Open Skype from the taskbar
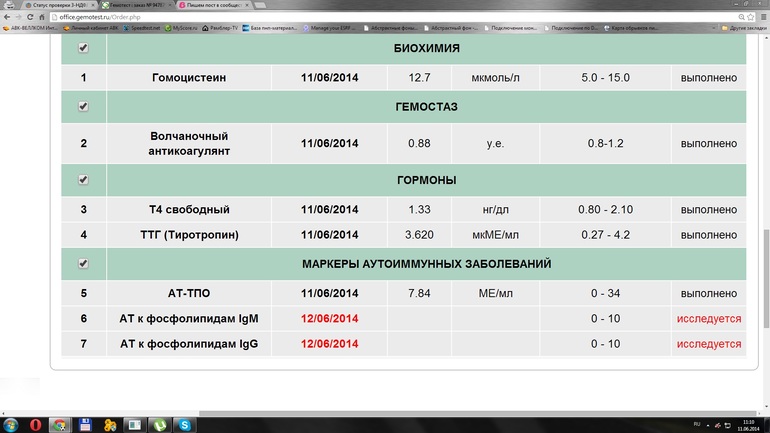 (185, 425)
